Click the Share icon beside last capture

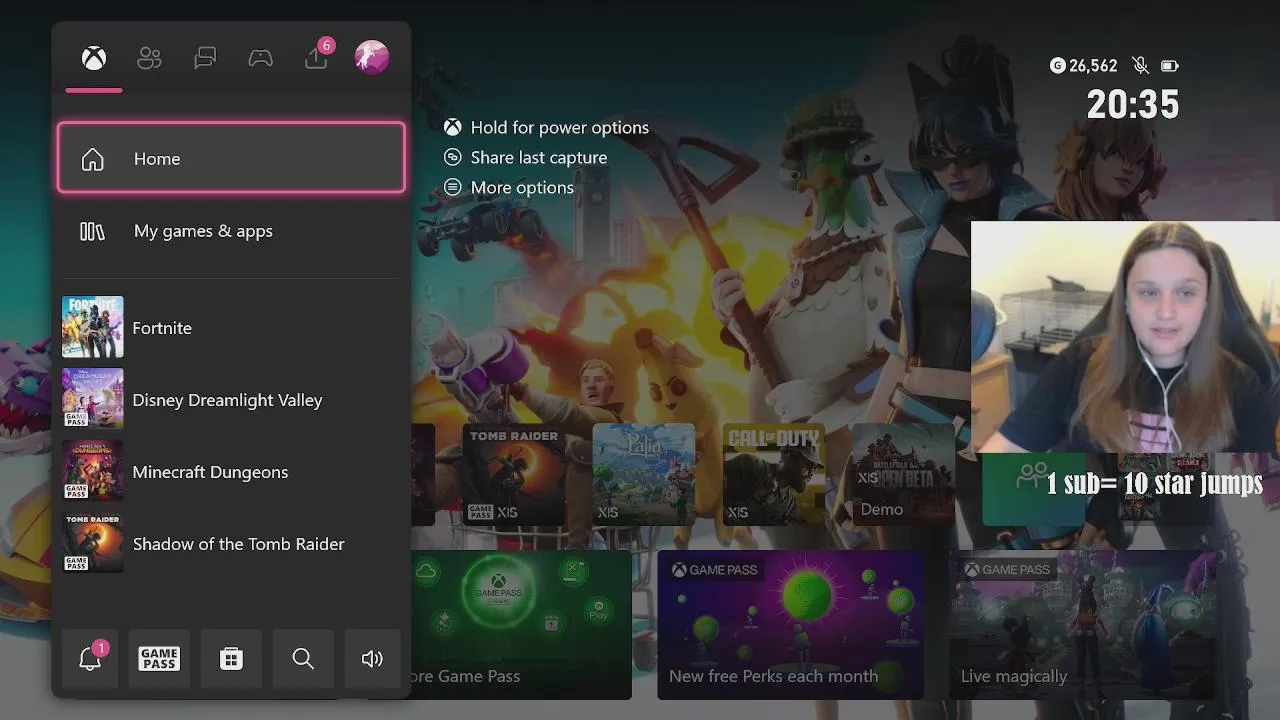point(453,158)
